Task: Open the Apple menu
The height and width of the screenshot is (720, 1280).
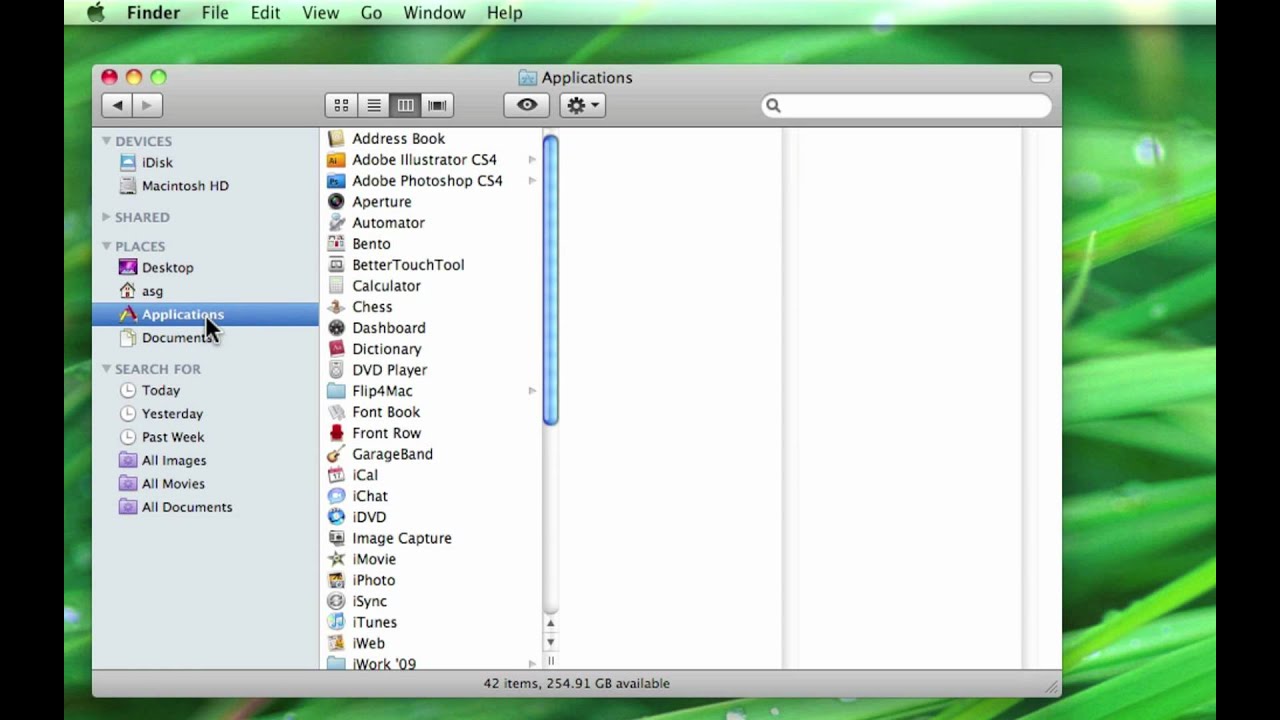Action: [96, 13]
